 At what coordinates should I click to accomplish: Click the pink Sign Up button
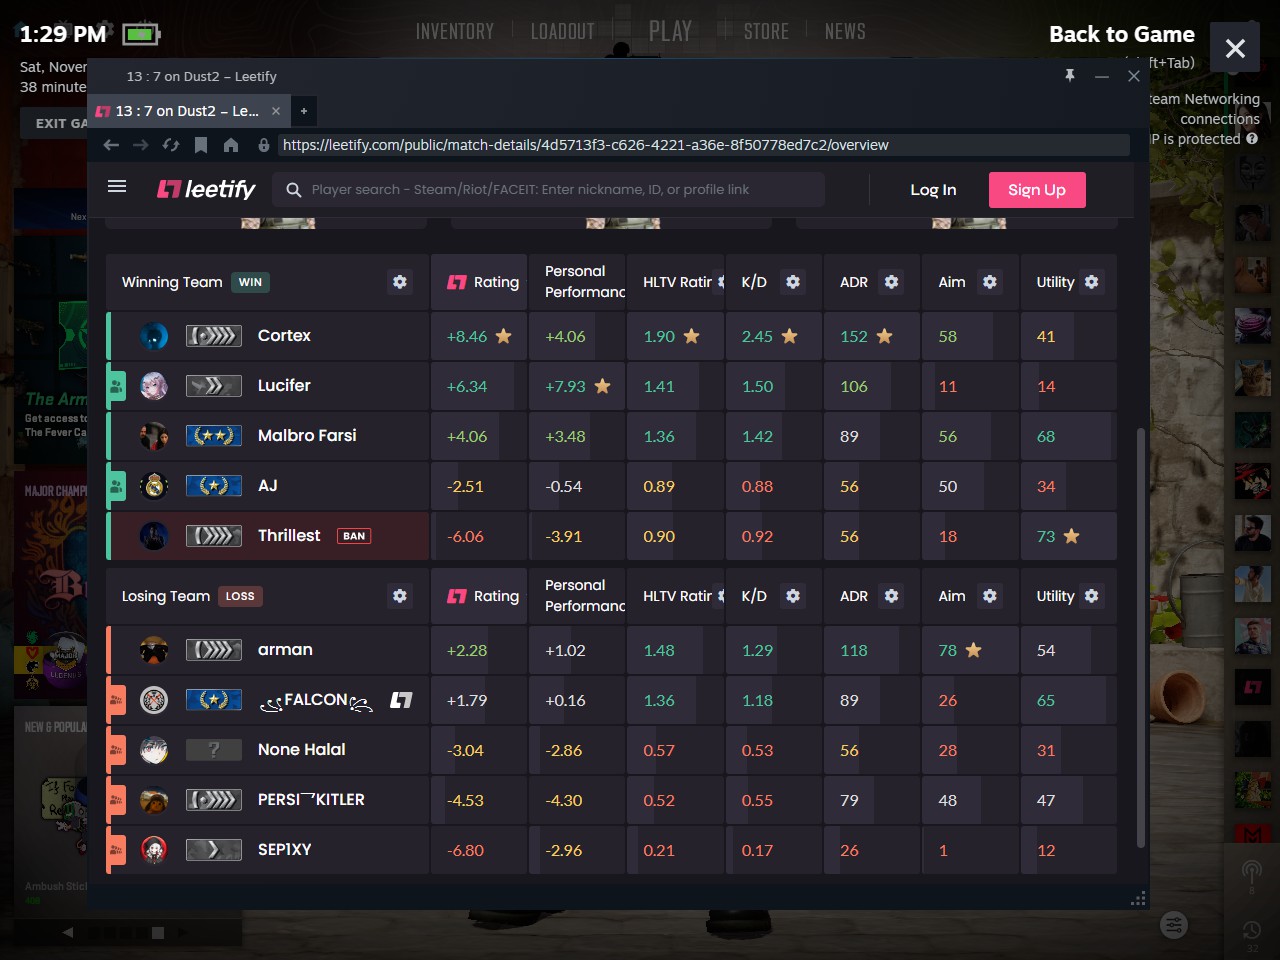click(1037, 190)
